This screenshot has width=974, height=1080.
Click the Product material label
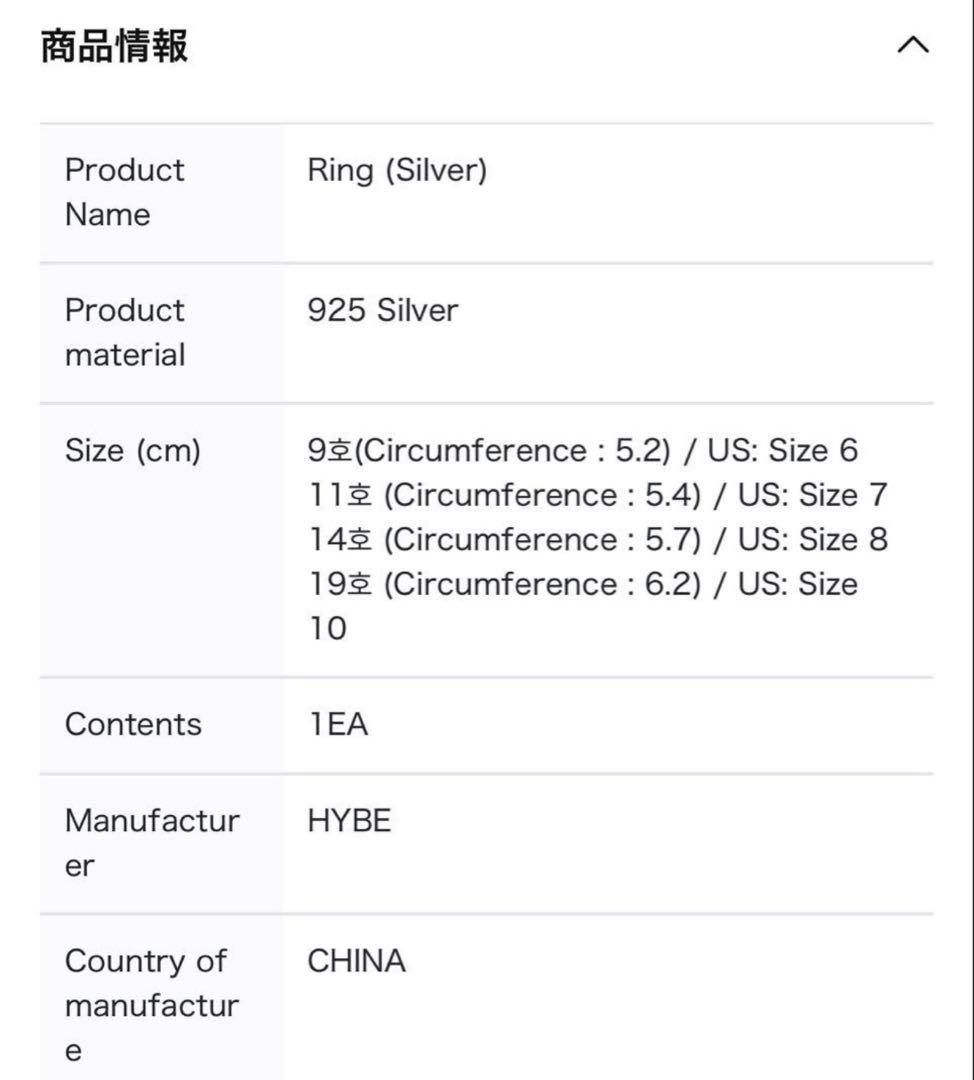[125, 332]
